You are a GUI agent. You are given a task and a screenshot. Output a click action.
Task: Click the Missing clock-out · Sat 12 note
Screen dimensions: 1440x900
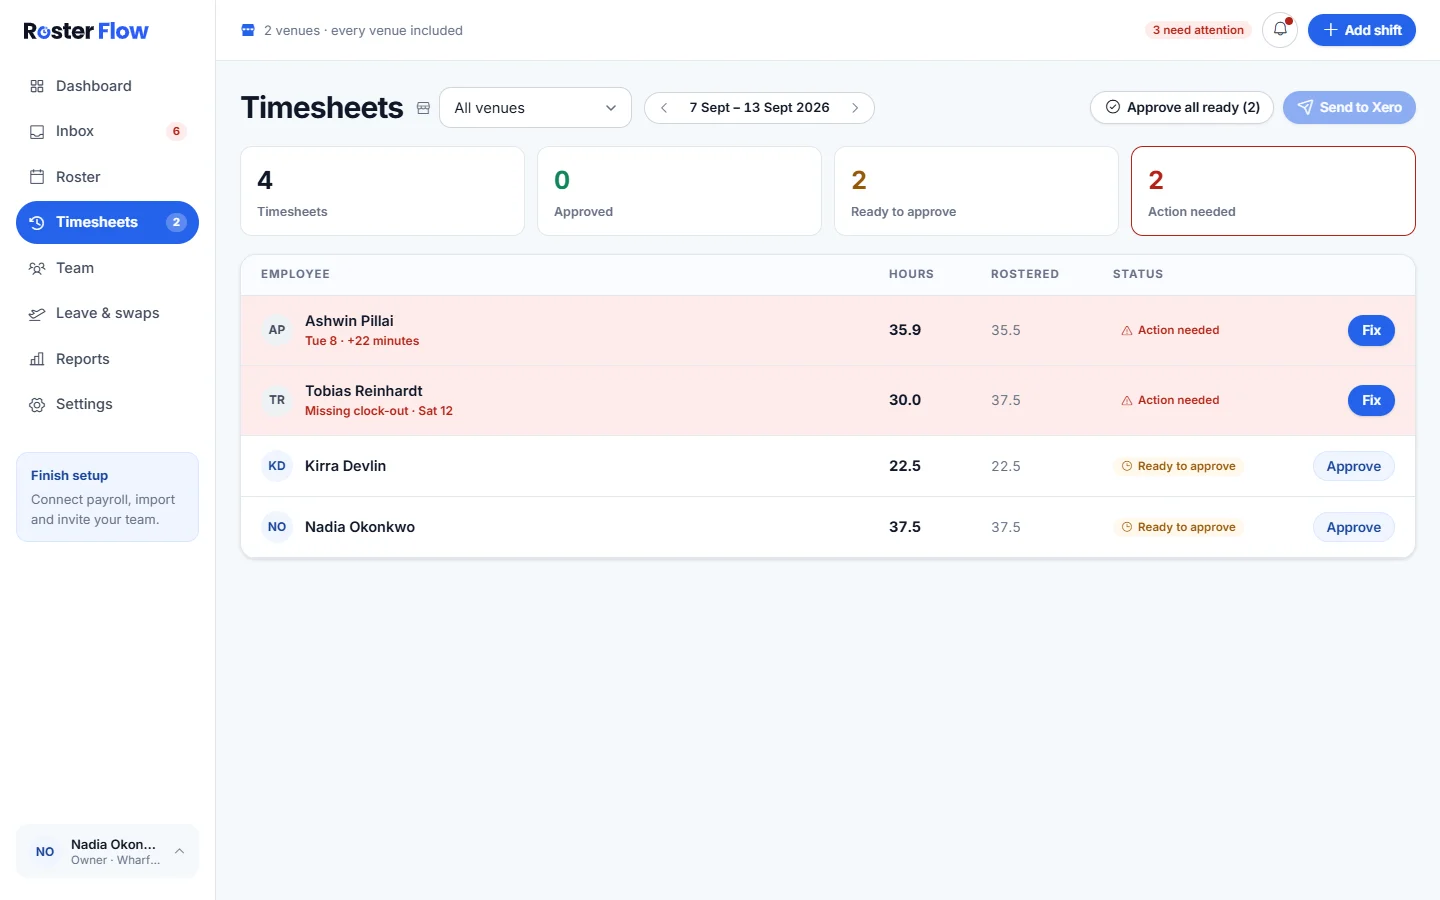click(379, 411)
